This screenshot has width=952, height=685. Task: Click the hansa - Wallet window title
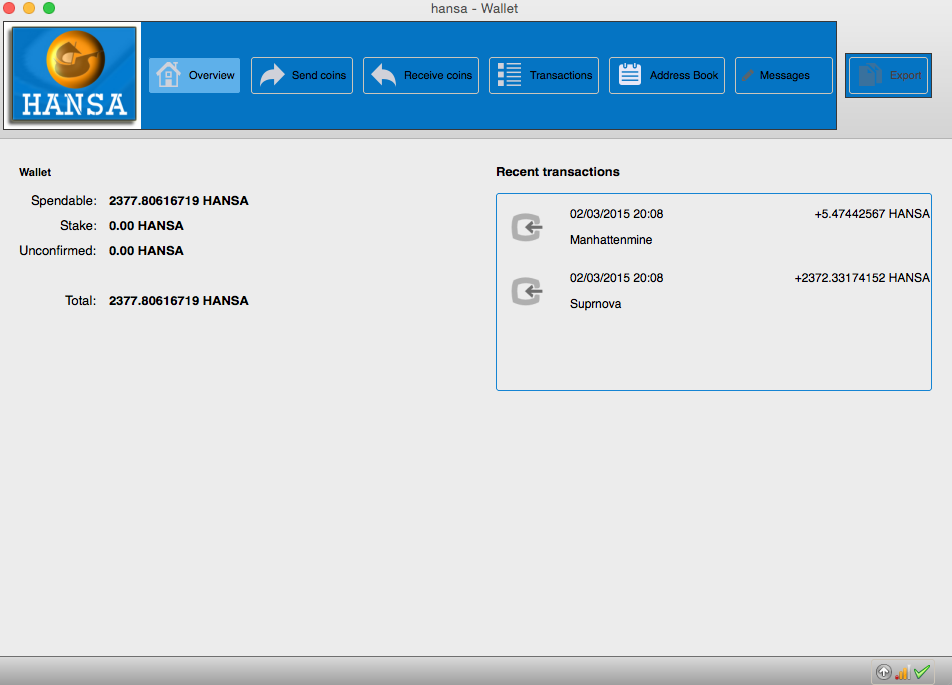coord(474,9)
